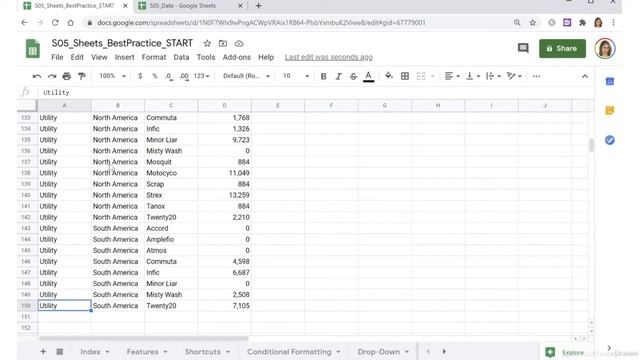Open the Tools menu
The height and width of the screenshot is (360, 640).
[206, 57]
